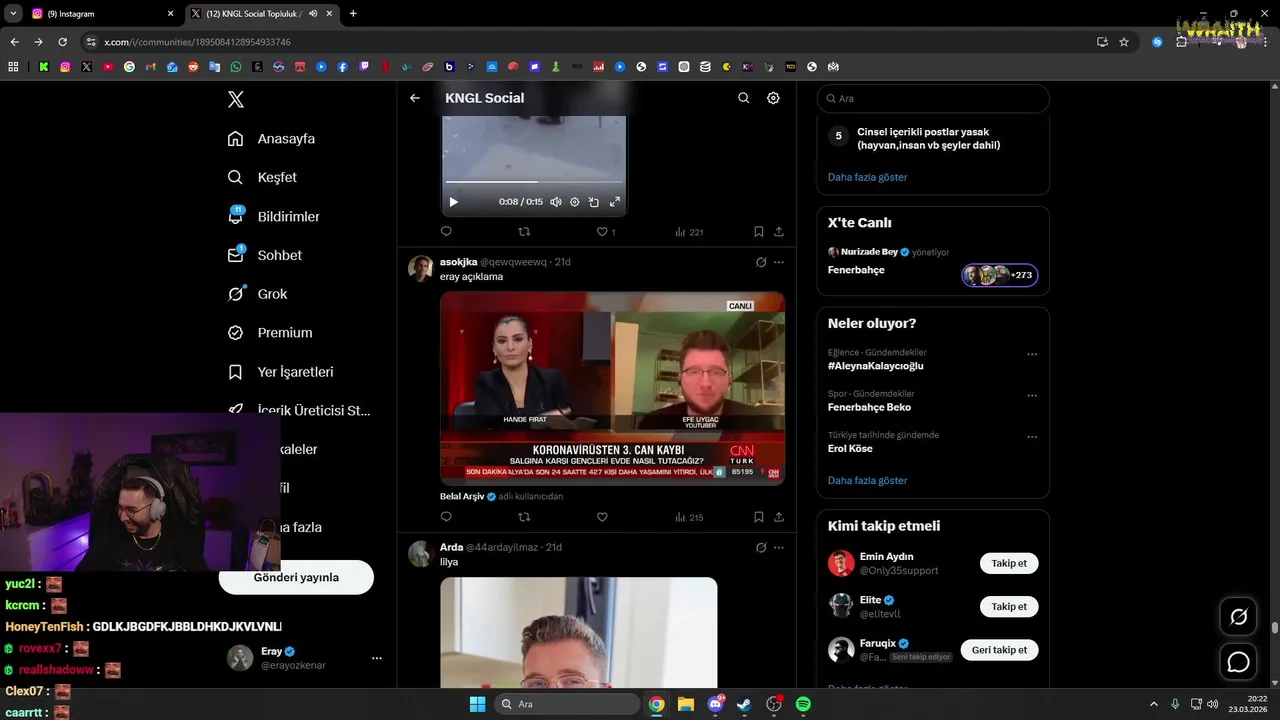Share the post with 221 views
The image size is (1280, 720).
click(778, 231)
